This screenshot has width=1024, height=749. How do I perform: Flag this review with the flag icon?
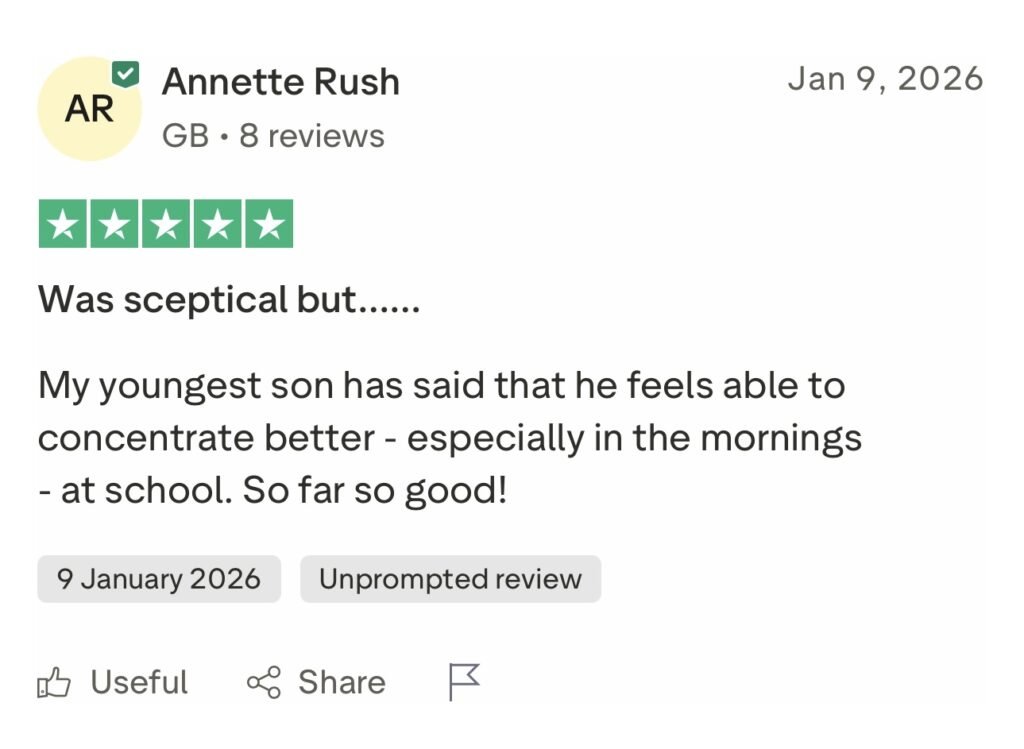pyautogui.click(x=463, y=682)
